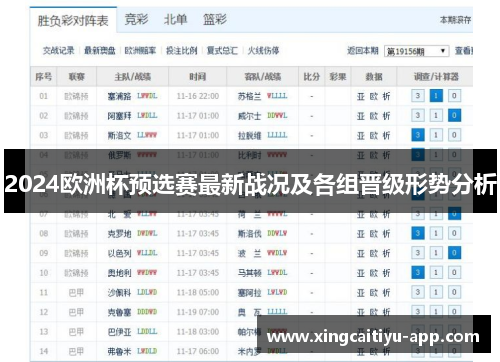Toggle result 0 for match 03 斯洛文
Image resolution: width=500 pixels, height=362 pixels.
(454, 135)
